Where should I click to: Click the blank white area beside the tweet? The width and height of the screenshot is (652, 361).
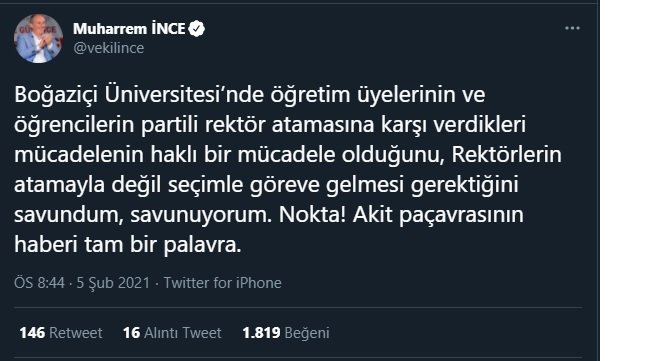click(626, 180)
